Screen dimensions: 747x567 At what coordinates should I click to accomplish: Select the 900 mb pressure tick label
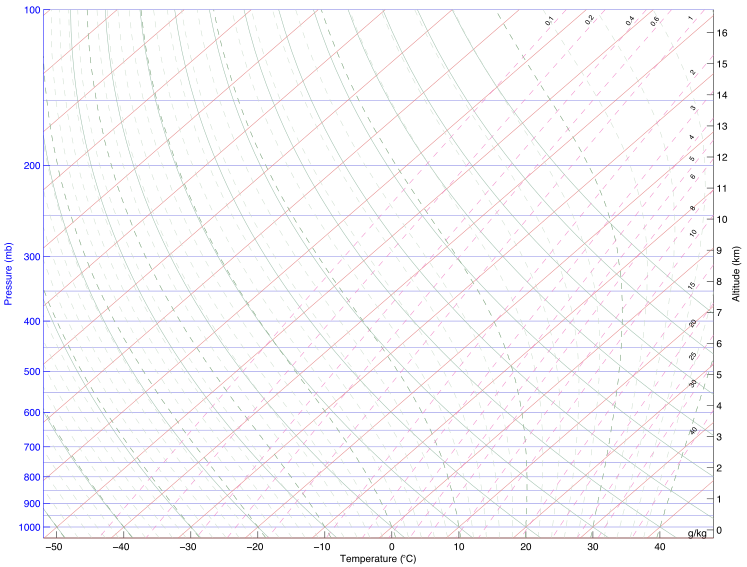click(32, 504)
